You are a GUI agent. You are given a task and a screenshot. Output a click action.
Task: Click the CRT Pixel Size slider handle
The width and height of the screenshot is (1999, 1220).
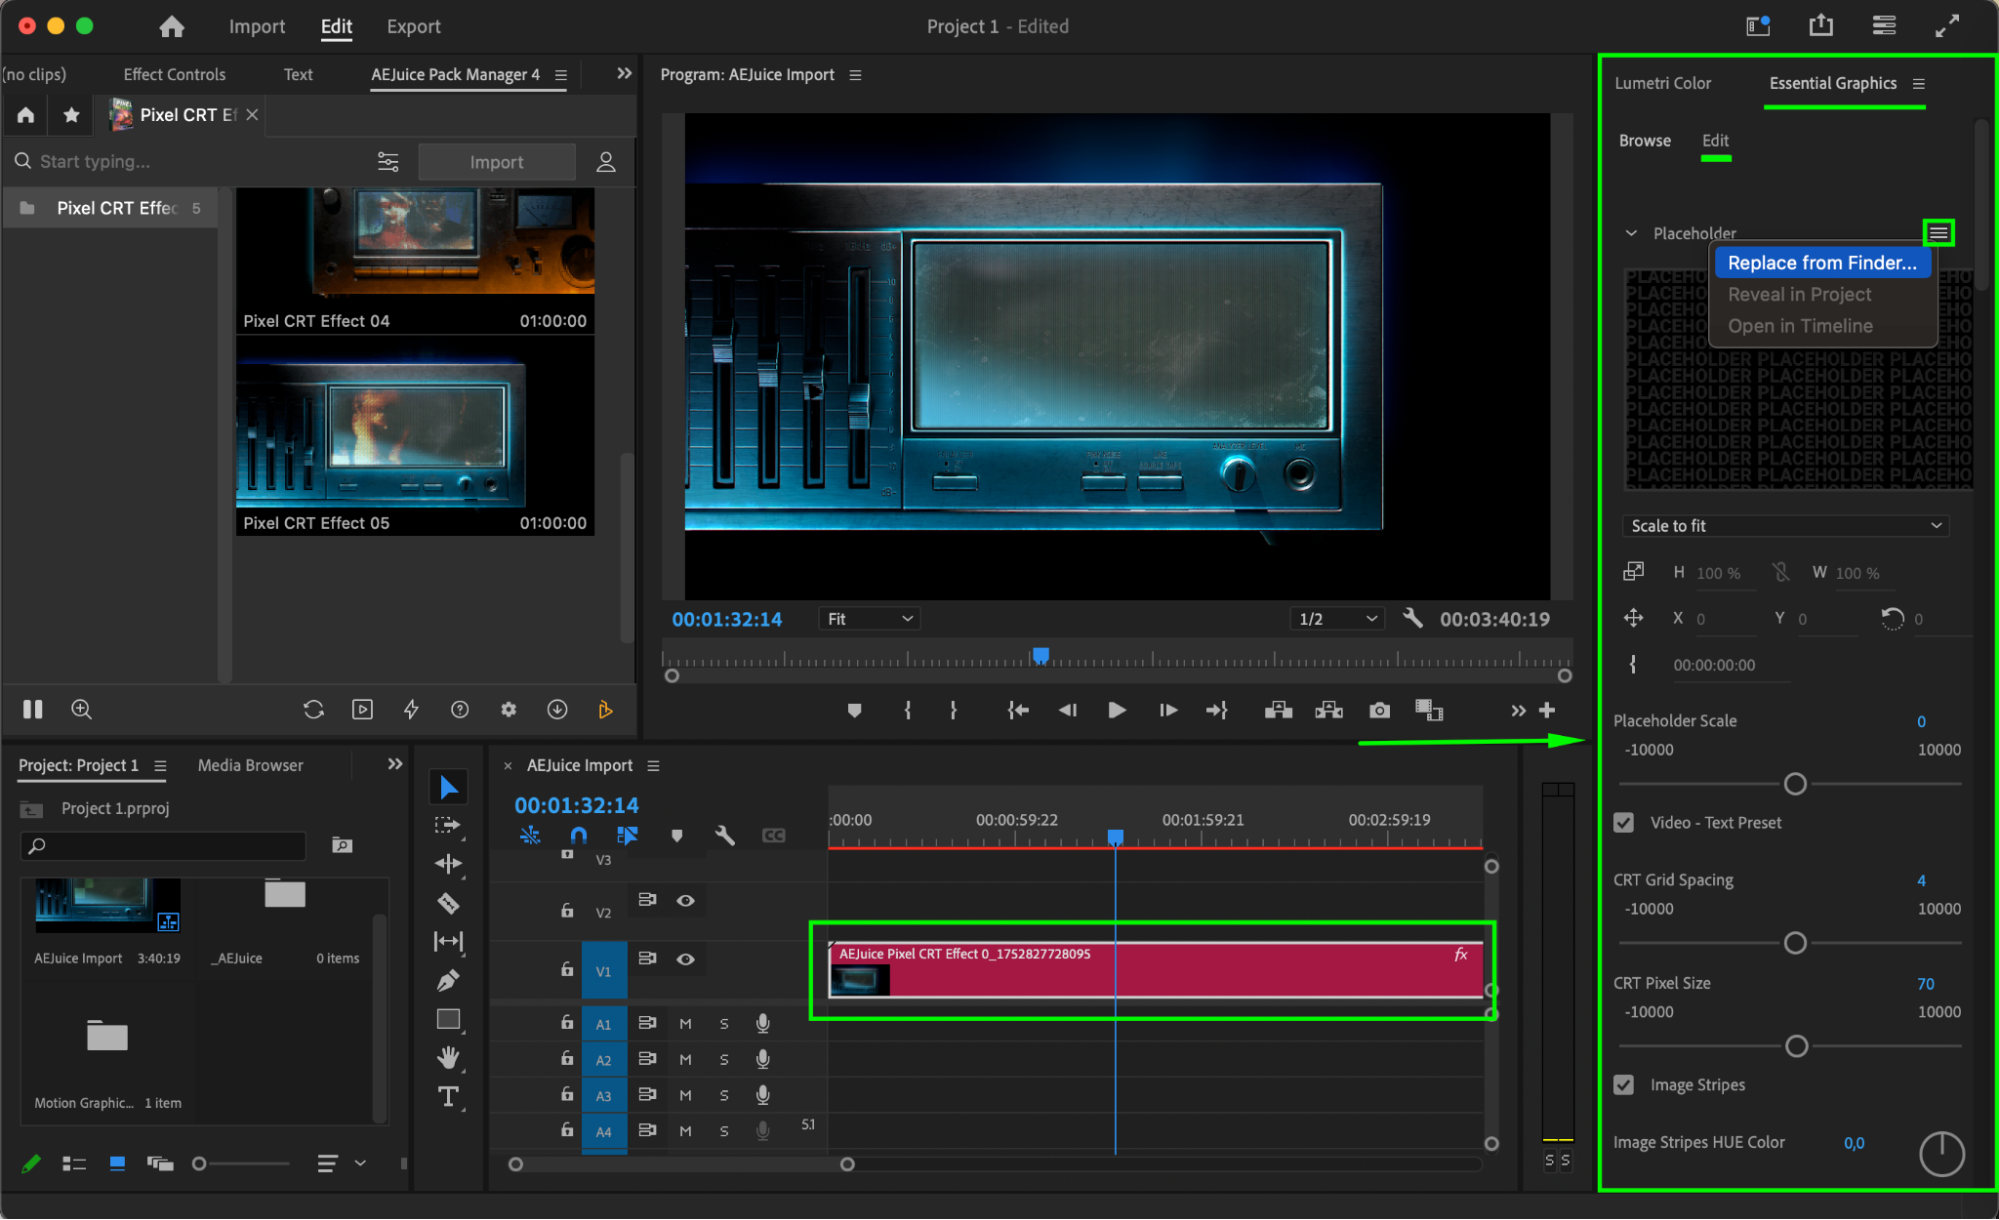(1796, 1046)
